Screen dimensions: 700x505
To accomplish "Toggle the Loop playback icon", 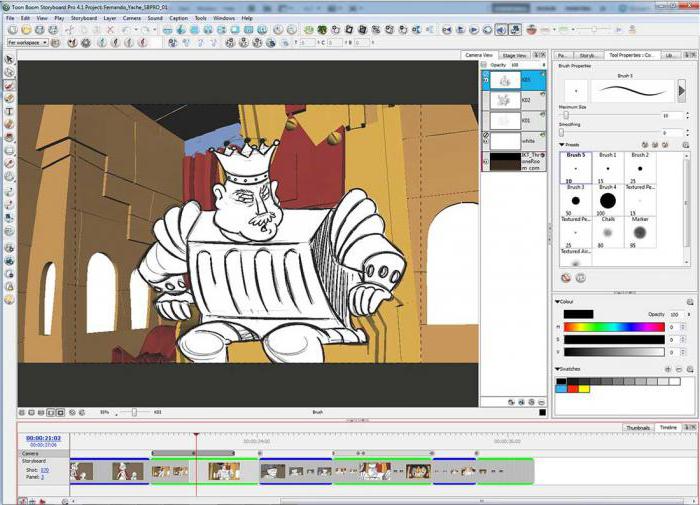I will 488,30.
